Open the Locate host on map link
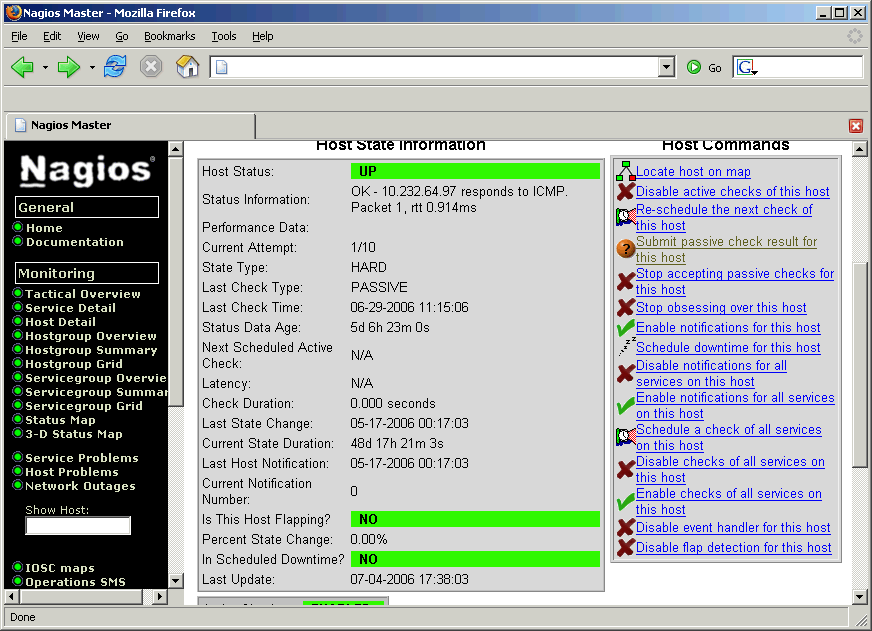This screenshot has height=631, width=872. click(693, 172)
